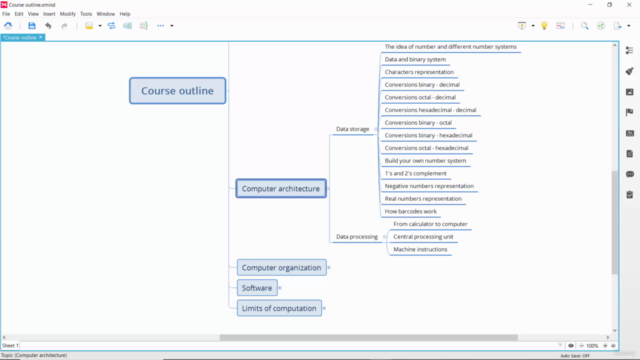
Task: Zoom out with the minus button
Action: click(x=581, y=345)
